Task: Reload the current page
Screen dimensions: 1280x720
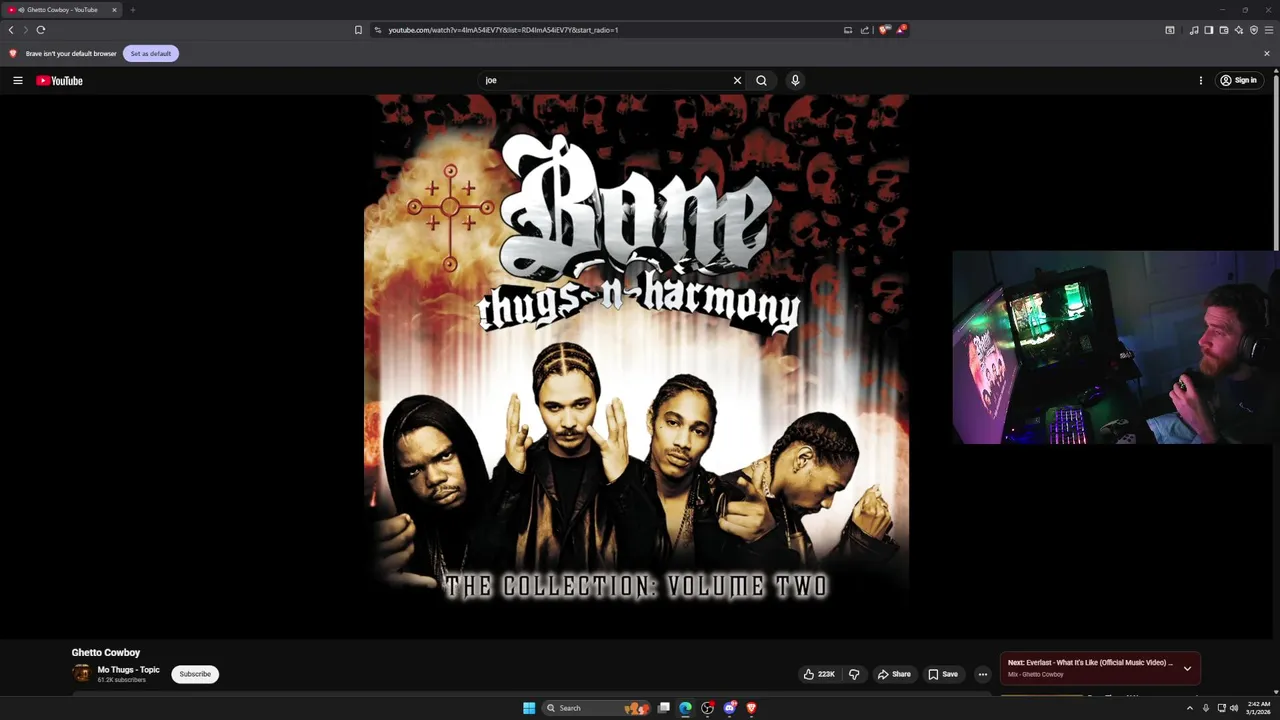Action: pos(41,30)
